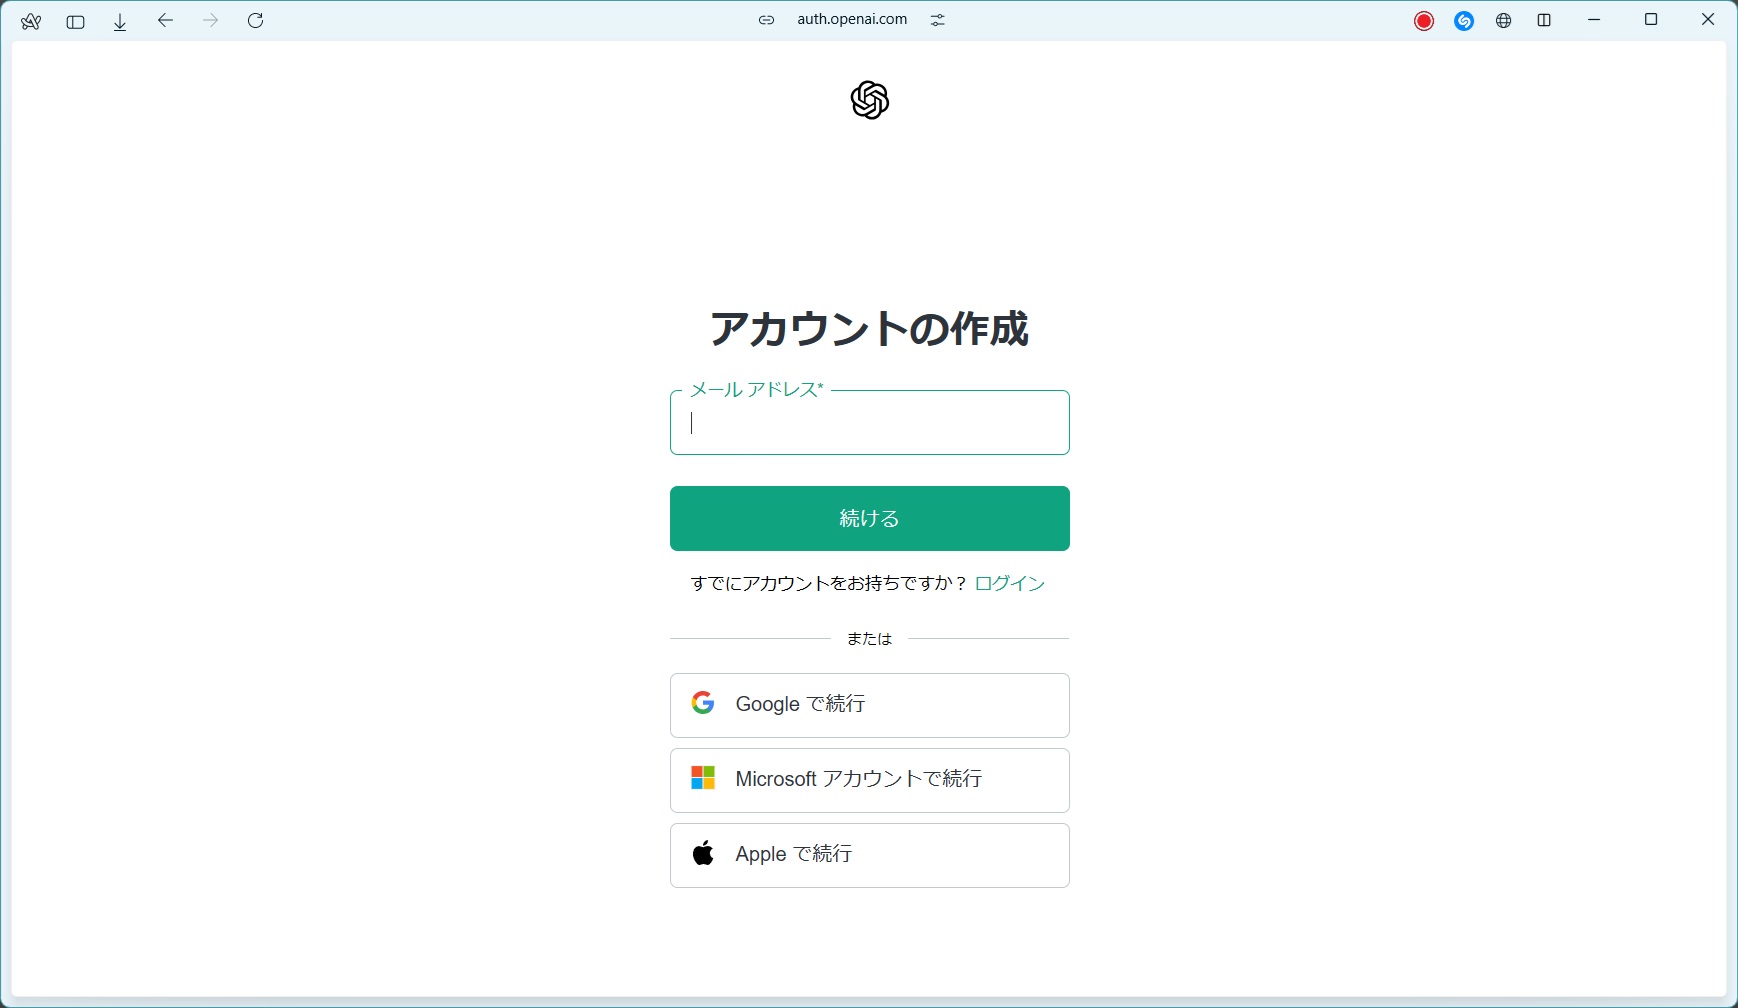Go back with the left arrow
Screen dimensions: 1738x1008
[x=165, y=20]
